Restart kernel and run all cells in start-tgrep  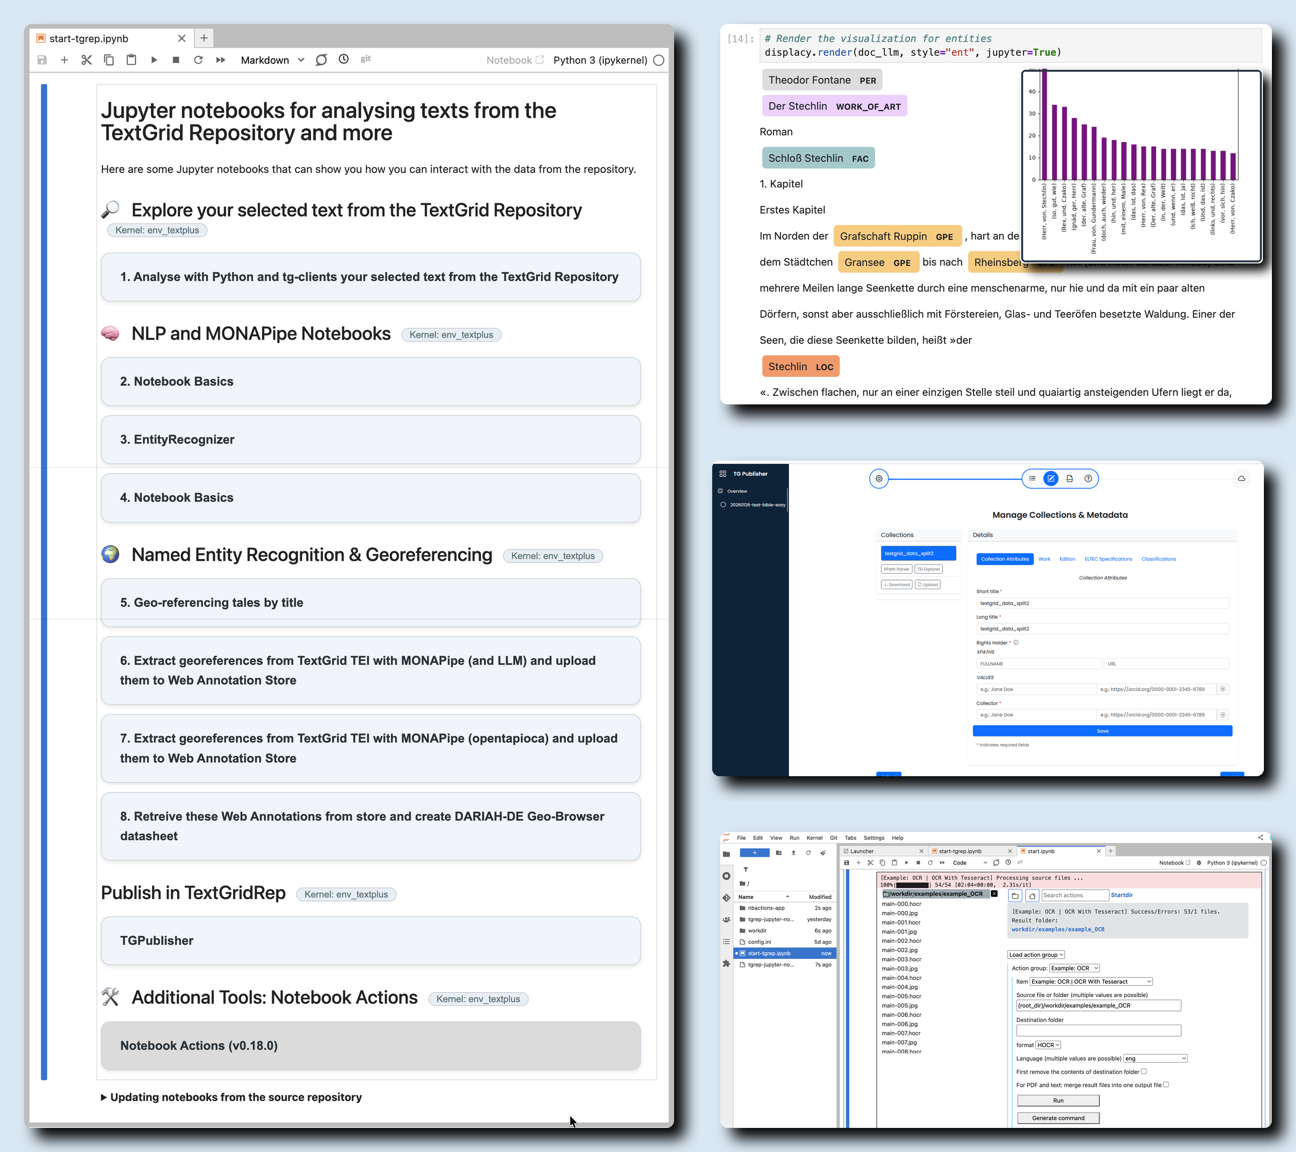coord(221,60)
